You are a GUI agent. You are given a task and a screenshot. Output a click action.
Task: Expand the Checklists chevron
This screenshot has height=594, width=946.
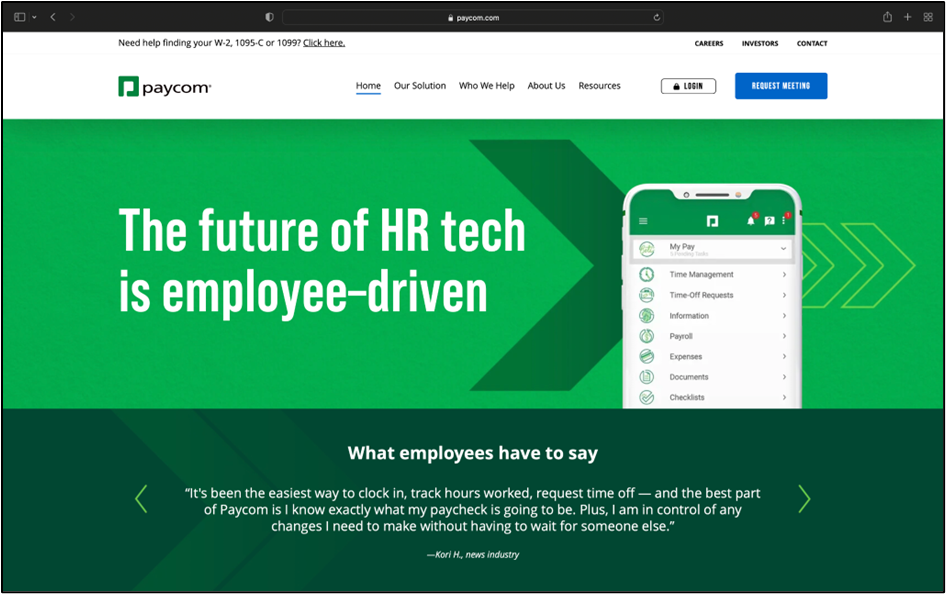click(784, 397)
